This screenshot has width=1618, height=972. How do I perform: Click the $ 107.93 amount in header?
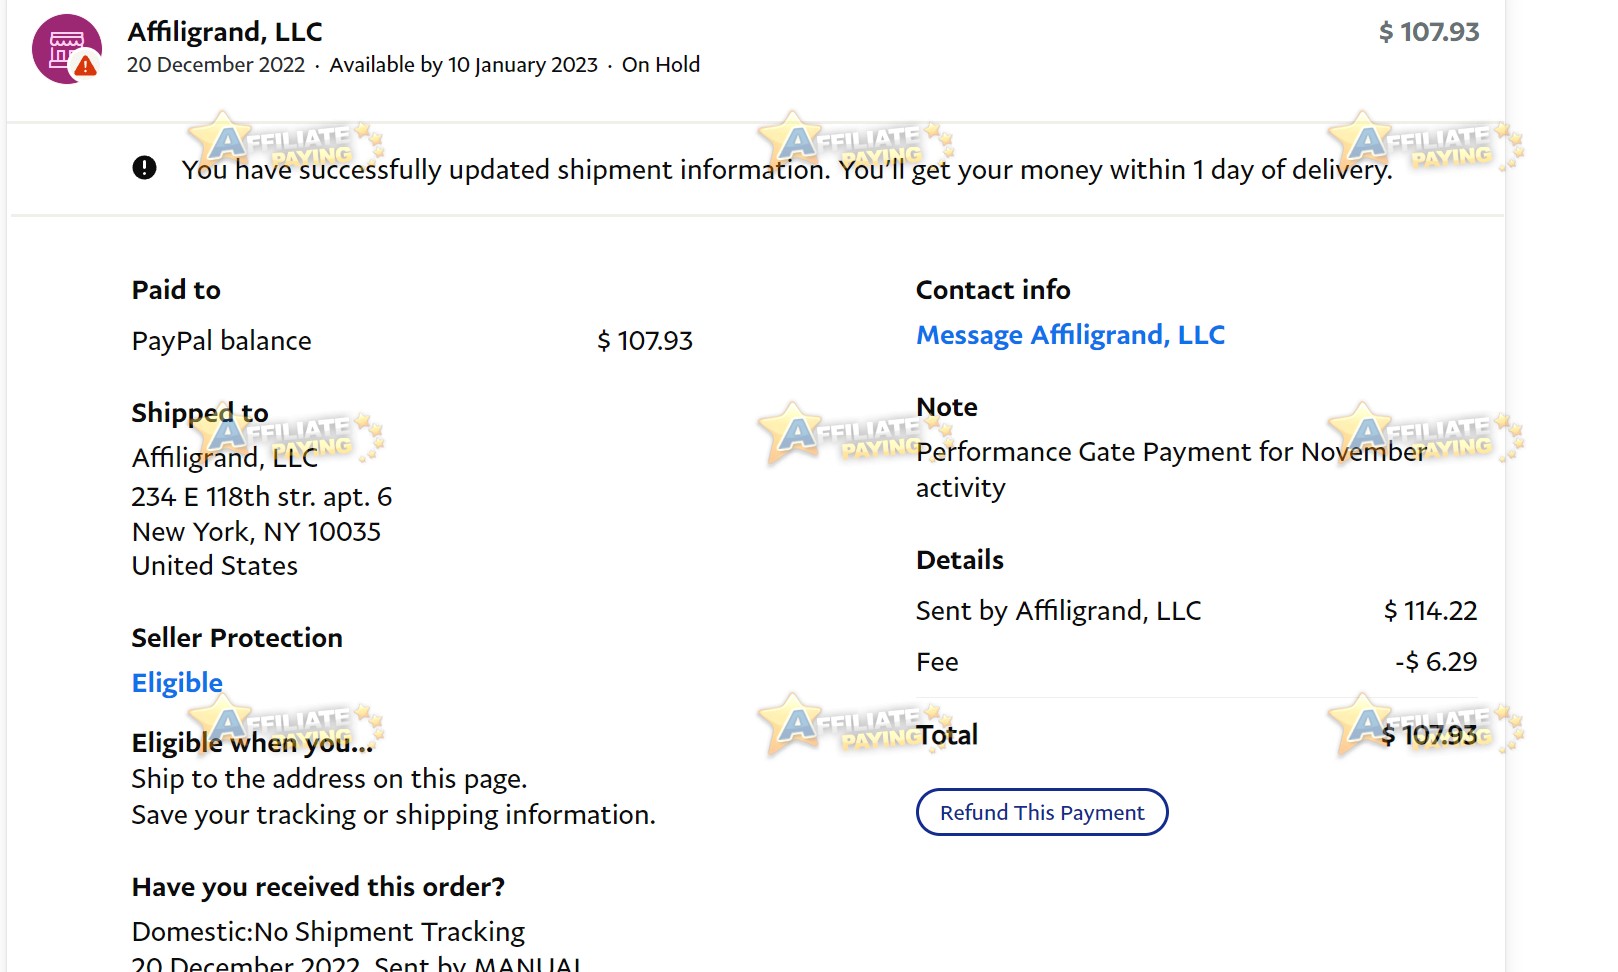(1429, 32)
